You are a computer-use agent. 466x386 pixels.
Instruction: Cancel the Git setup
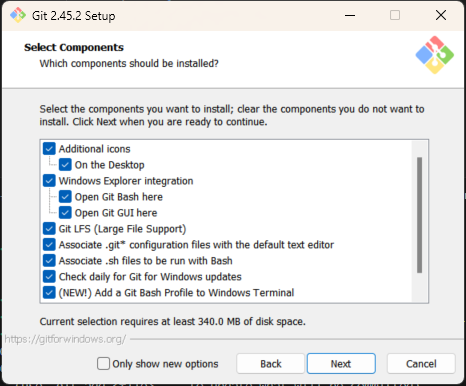coord(421,364)
